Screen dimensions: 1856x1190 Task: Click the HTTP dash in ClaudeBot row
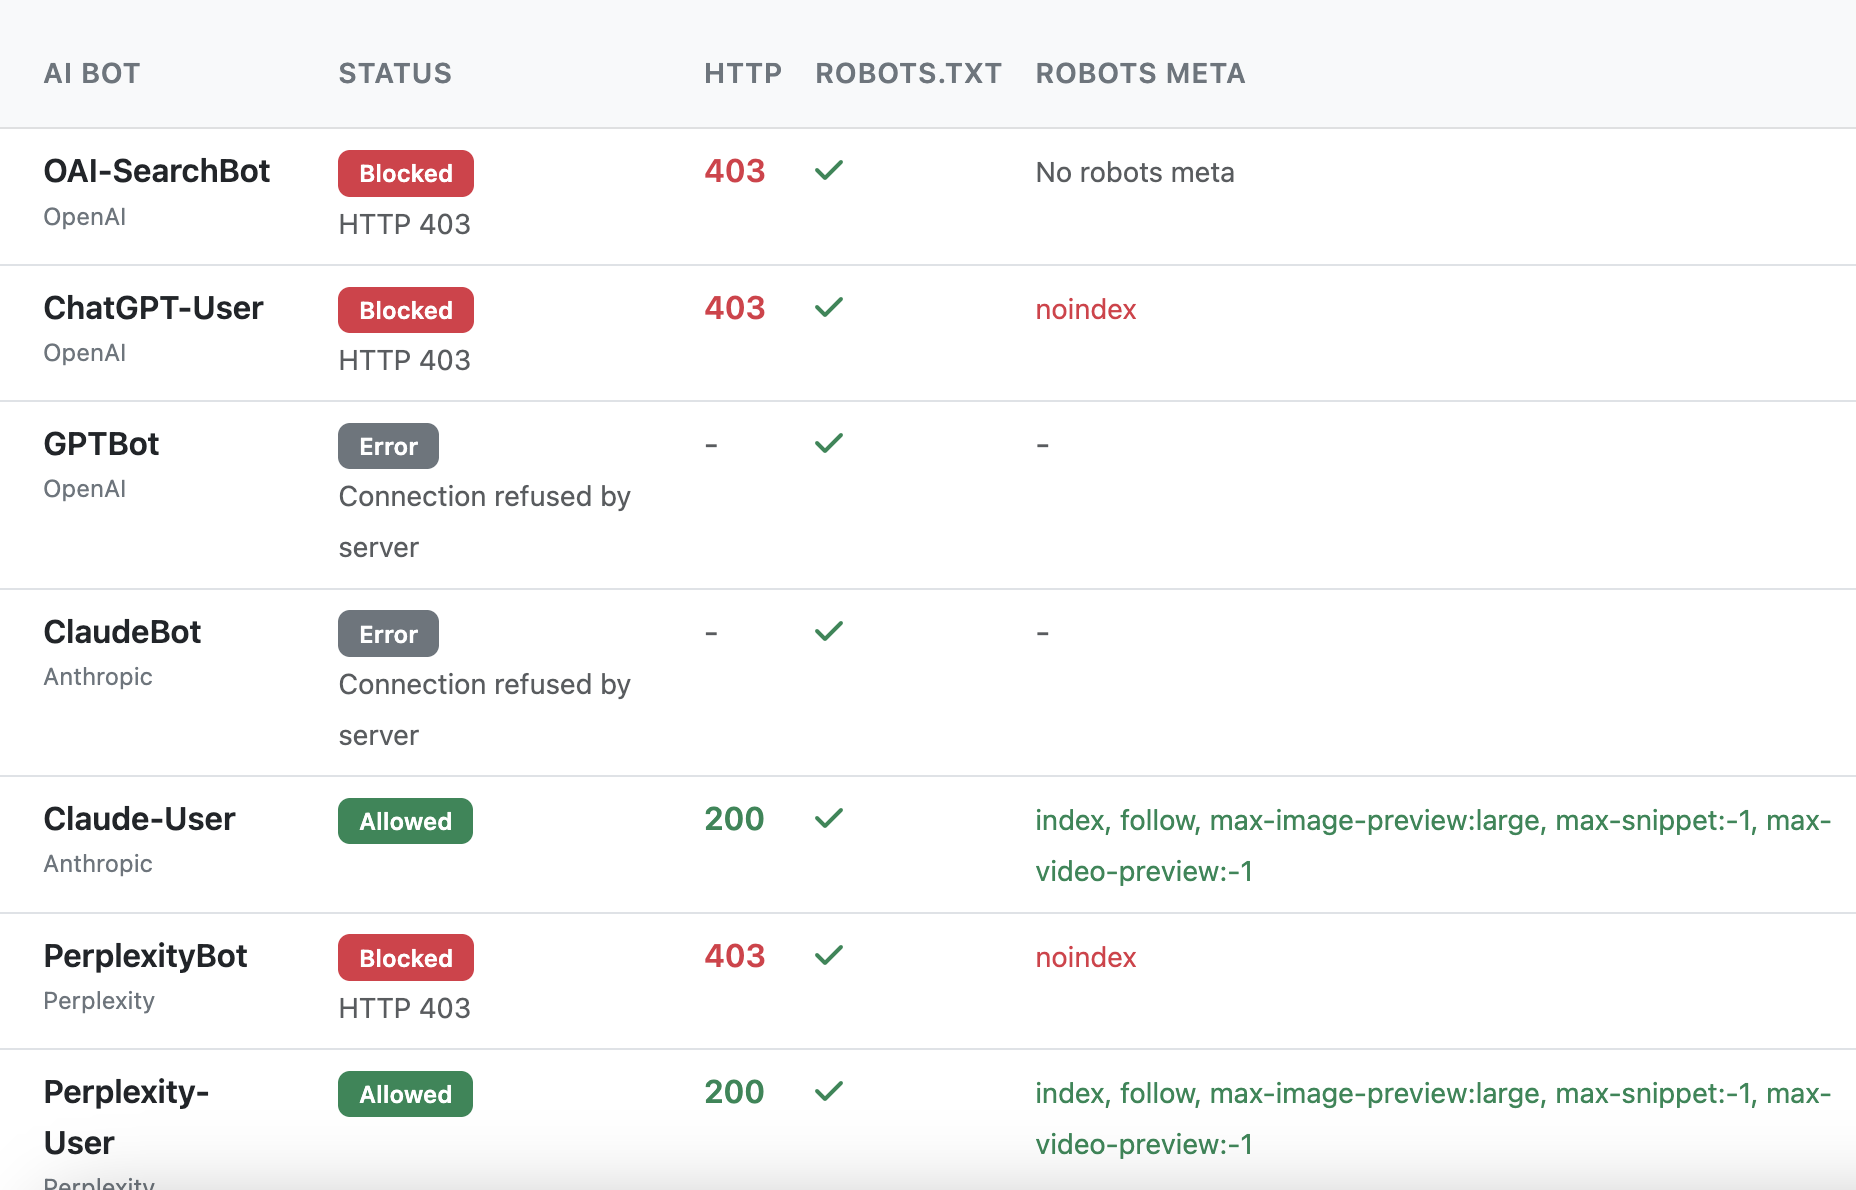pos(711,633)
